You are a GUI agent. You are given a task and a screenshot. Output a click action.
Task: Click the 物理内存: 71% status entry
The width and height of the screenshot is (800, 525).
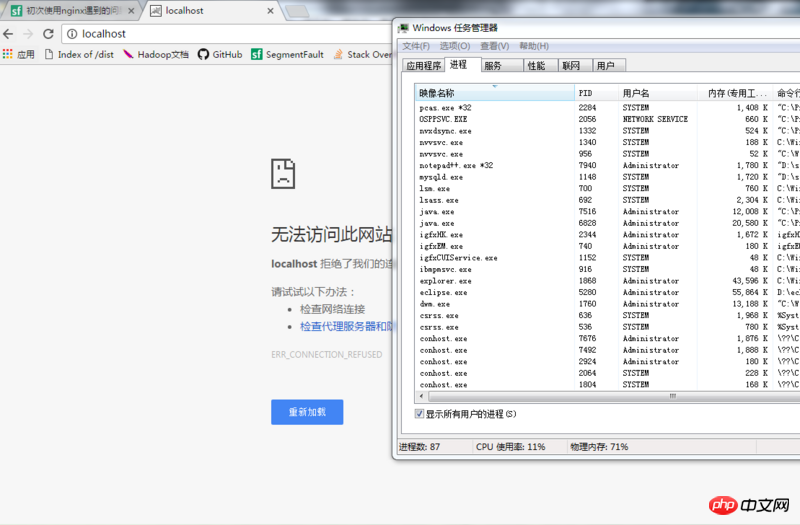pyautogui.click(x=599, y=447)
